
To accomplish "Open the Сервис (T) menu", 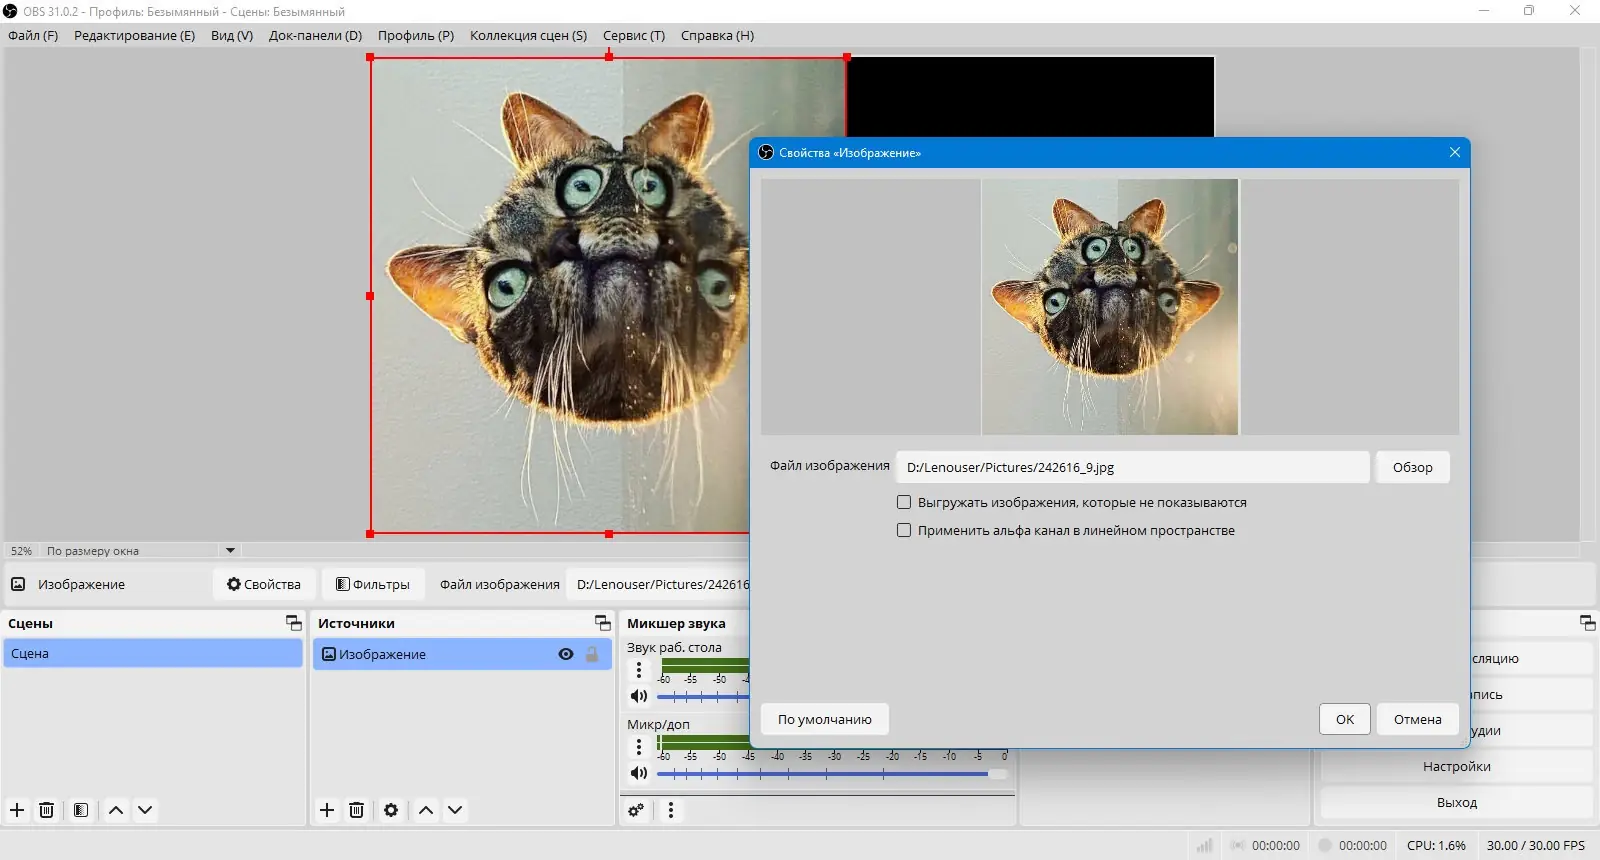I will pos(633,35).
